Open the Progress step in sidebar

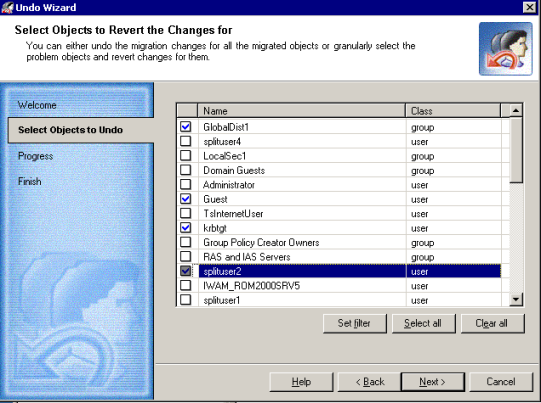[x=36, y=156]
